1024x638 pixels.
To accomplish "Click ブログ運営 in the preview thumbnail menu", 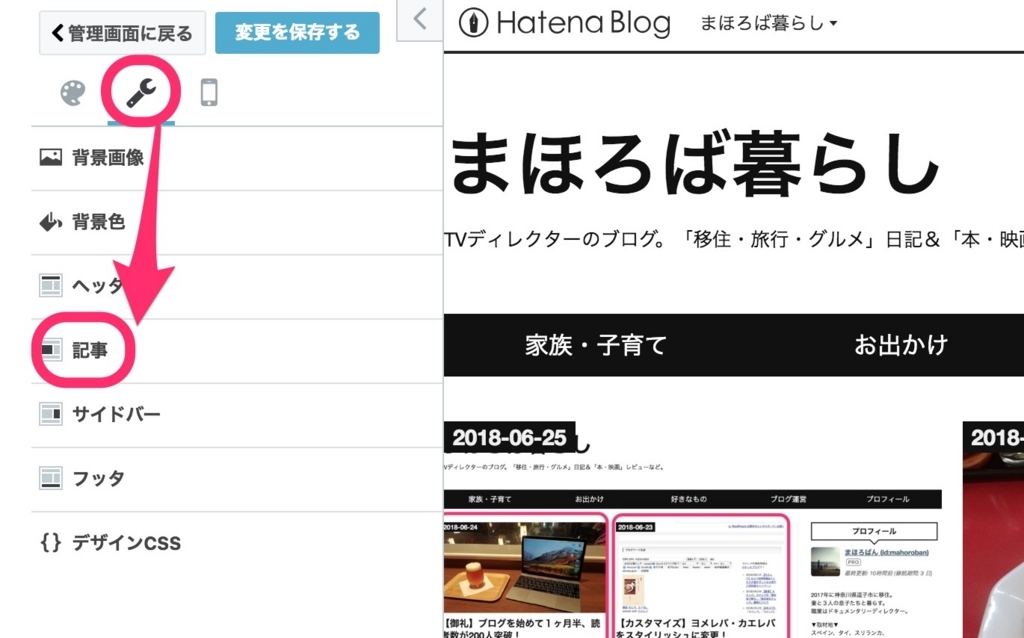I will (788, 499).
